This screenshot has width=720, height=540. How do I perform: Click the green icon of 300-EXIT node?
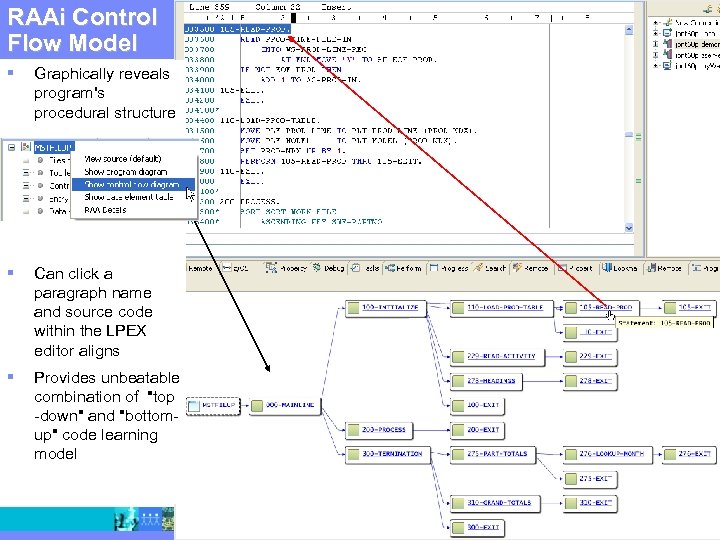click(x=458, y=528)
